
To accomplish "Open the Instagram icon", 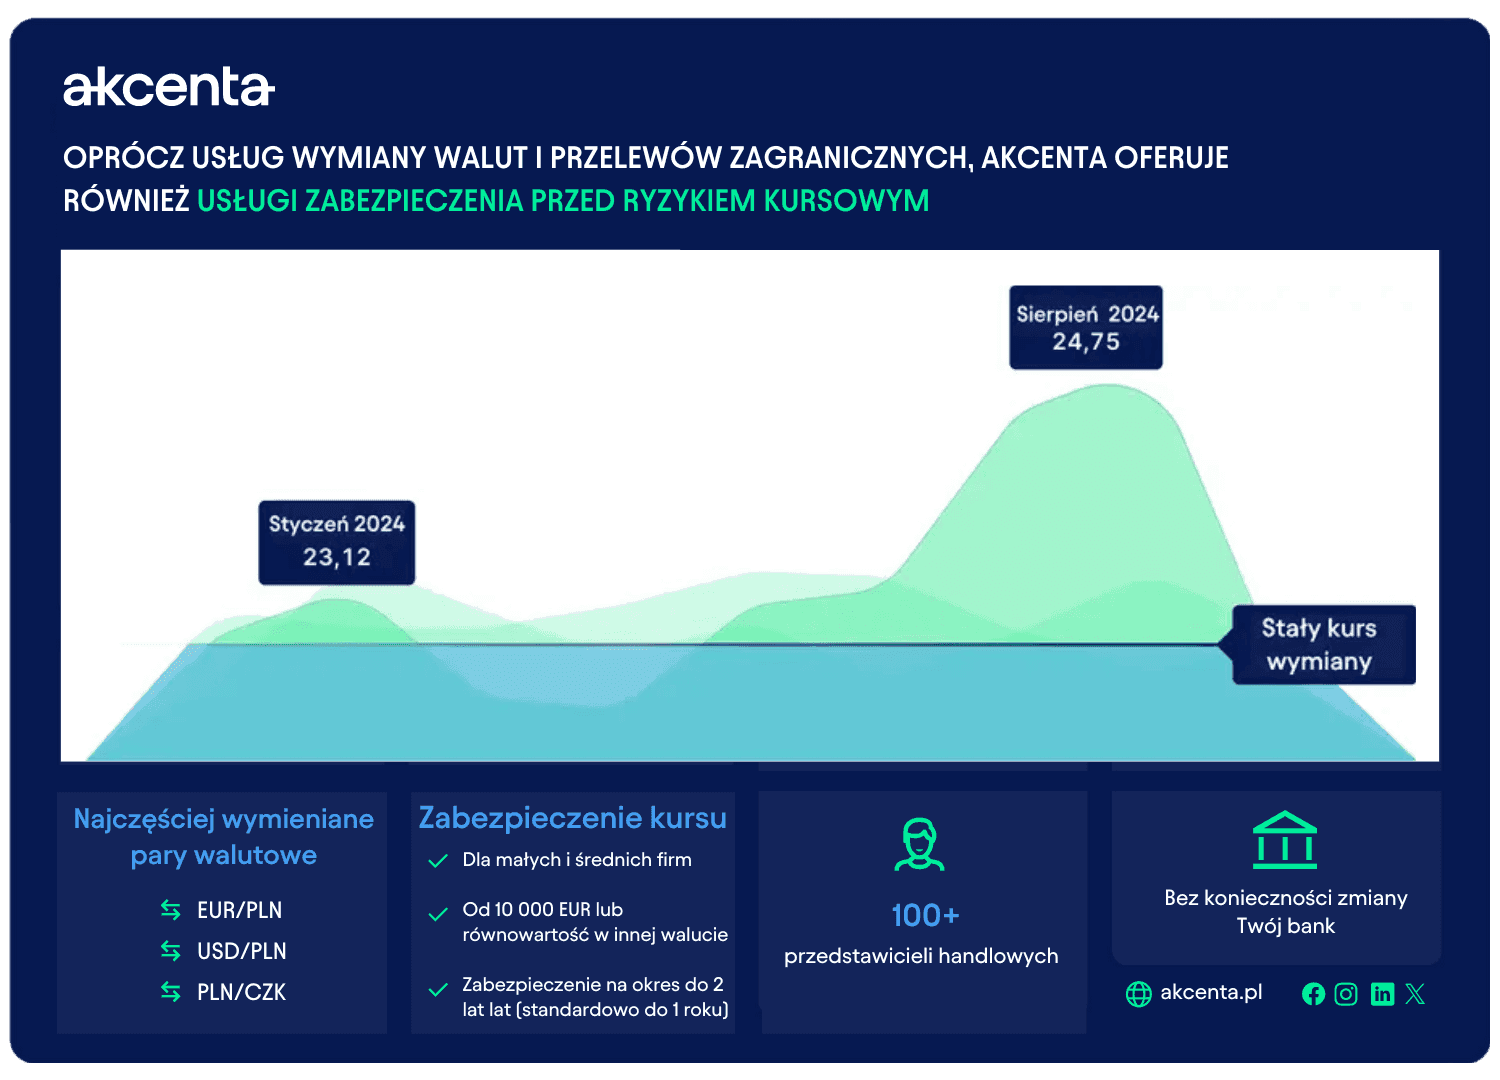I will click(x=1346, y=994).
